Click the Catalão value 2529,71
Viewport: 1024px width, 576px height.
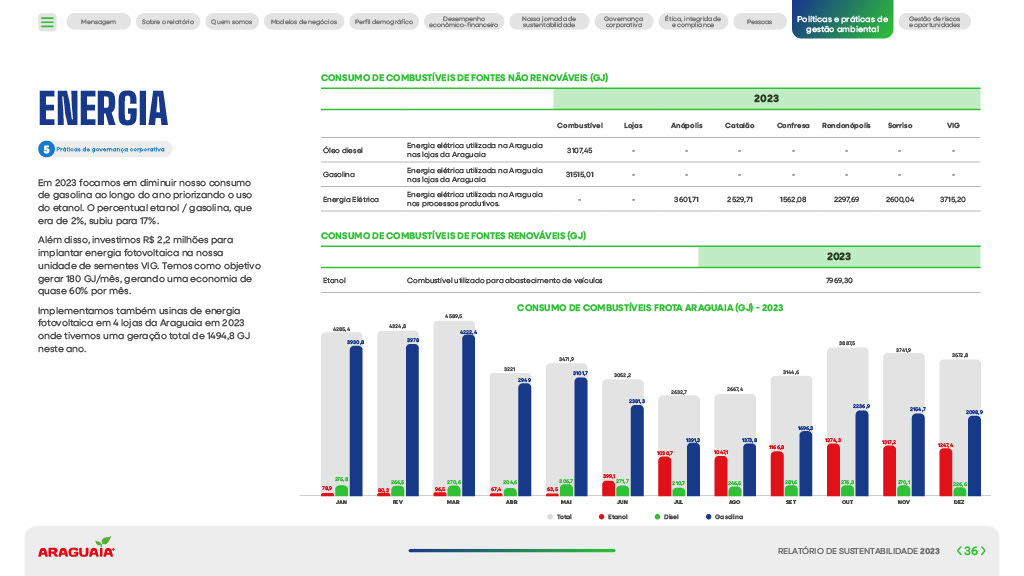[739, 199]
